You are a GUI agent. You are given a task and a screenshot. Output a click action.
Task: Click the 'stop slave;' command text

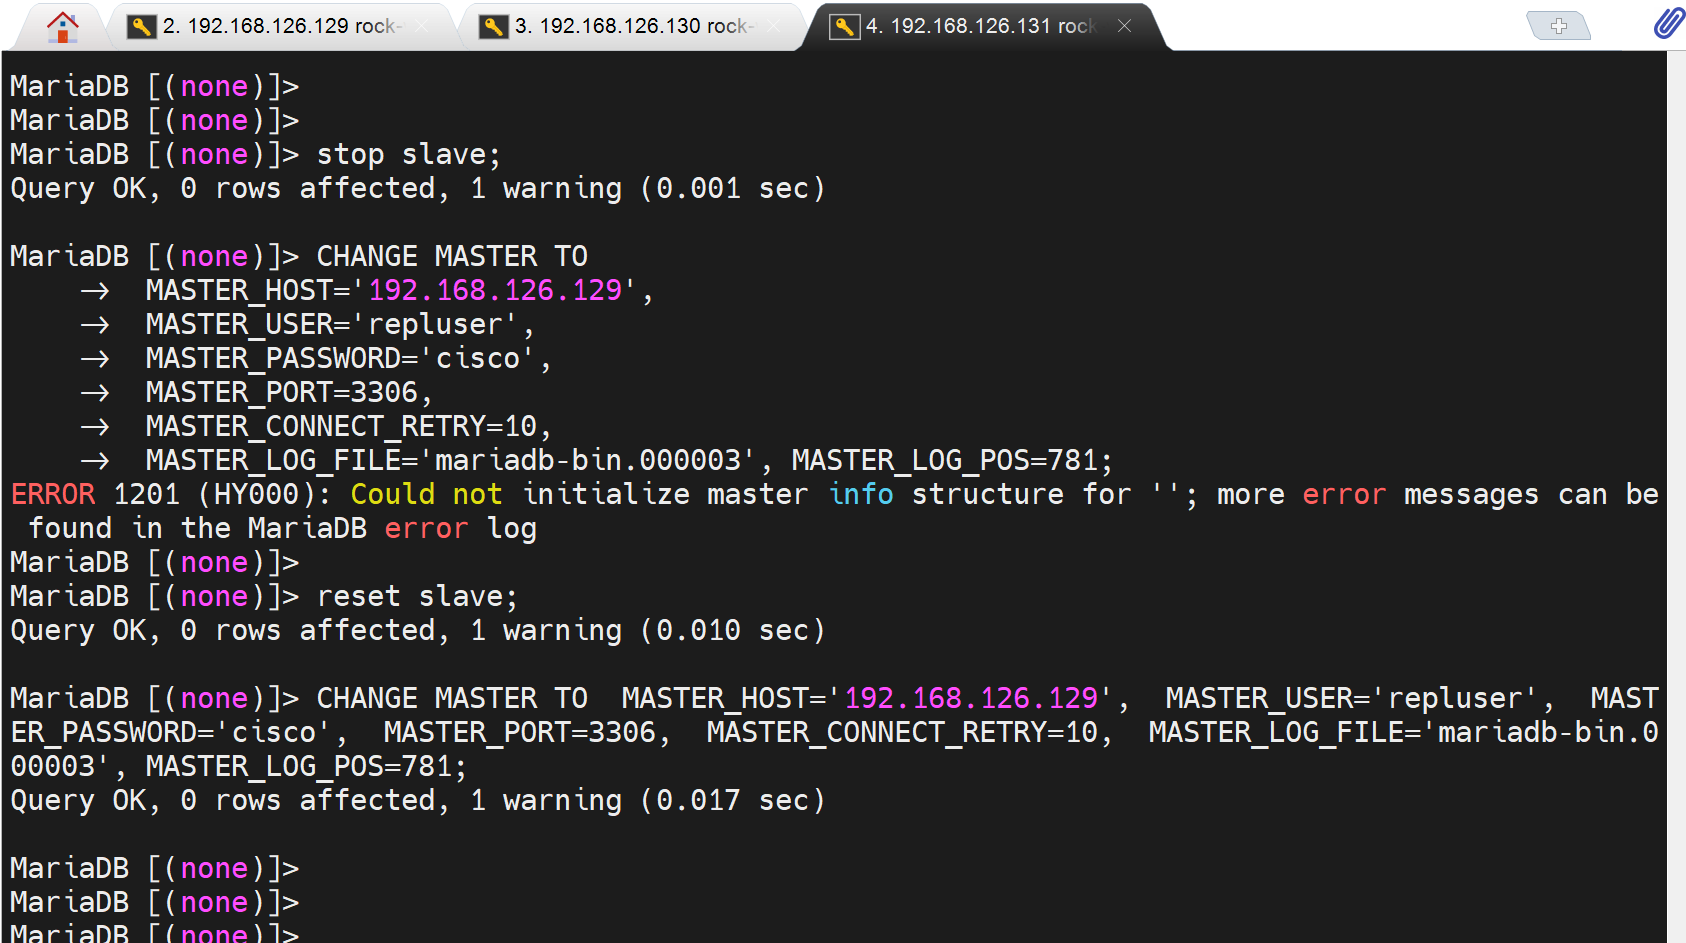(x=408, y=155)
